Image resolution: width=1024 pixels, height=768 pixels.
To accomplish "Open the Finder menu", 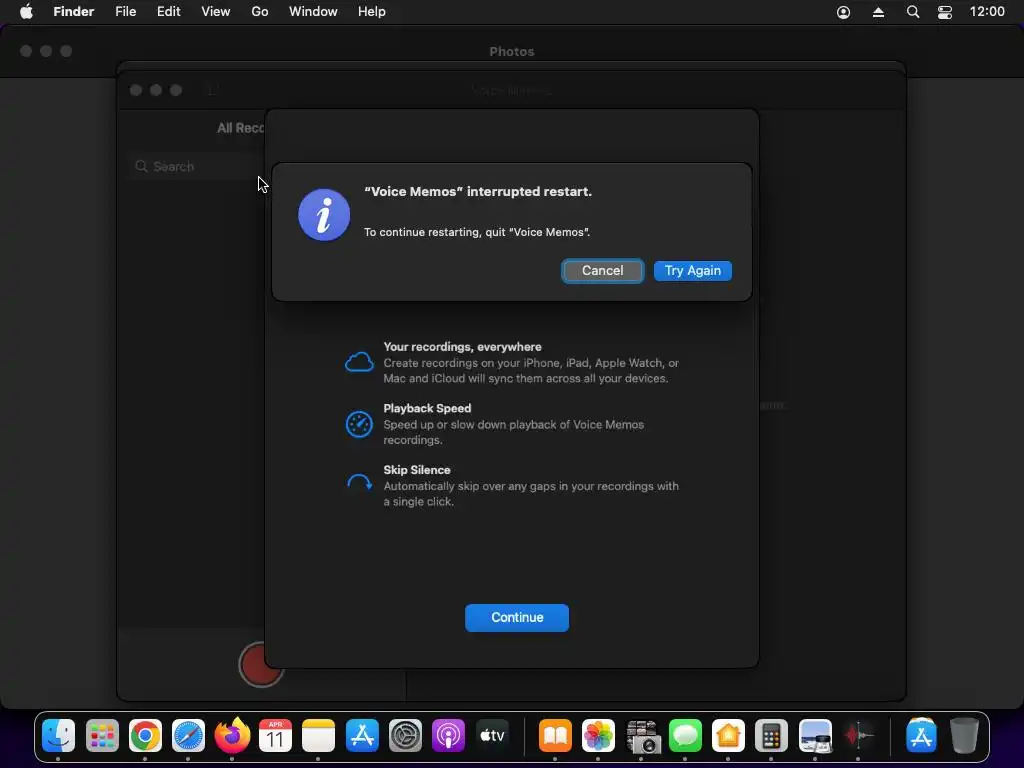I will coord(74,12).
